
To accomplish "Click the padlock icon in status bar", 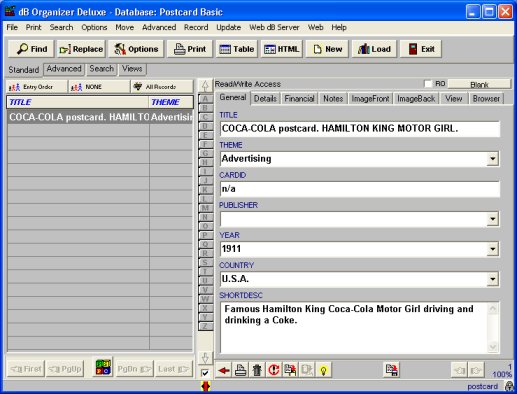I will [x=509, y=386].
